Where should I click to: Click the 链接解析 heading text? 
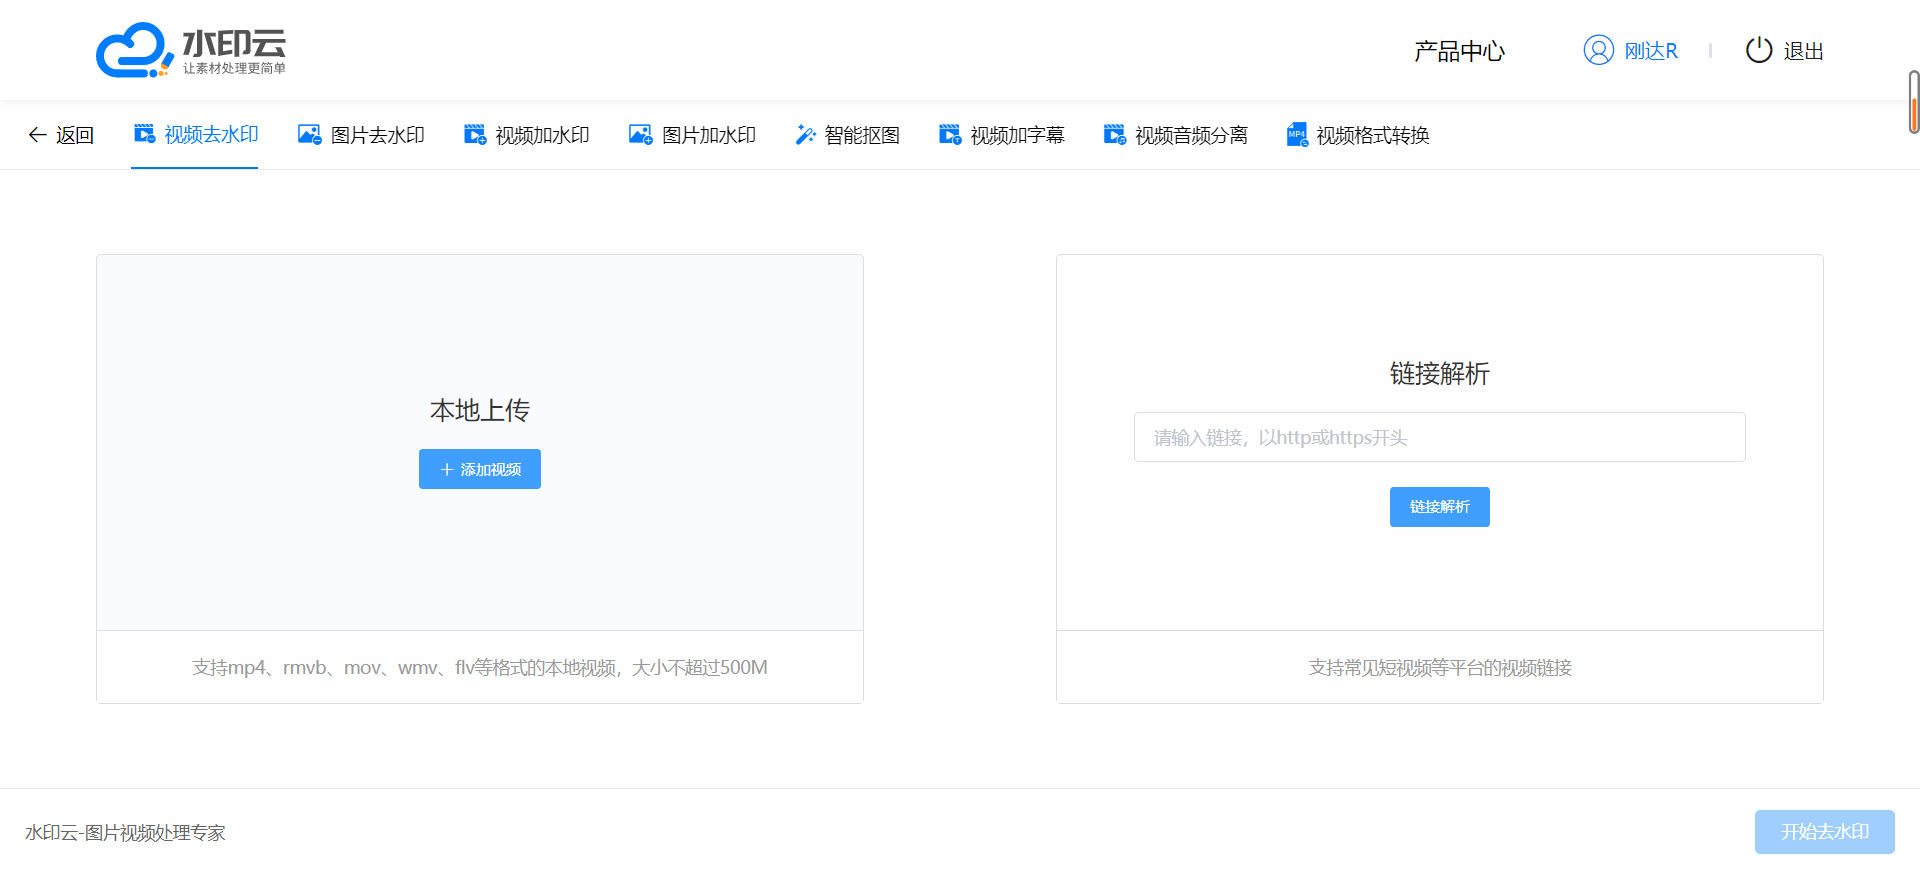click(1440, 373)
